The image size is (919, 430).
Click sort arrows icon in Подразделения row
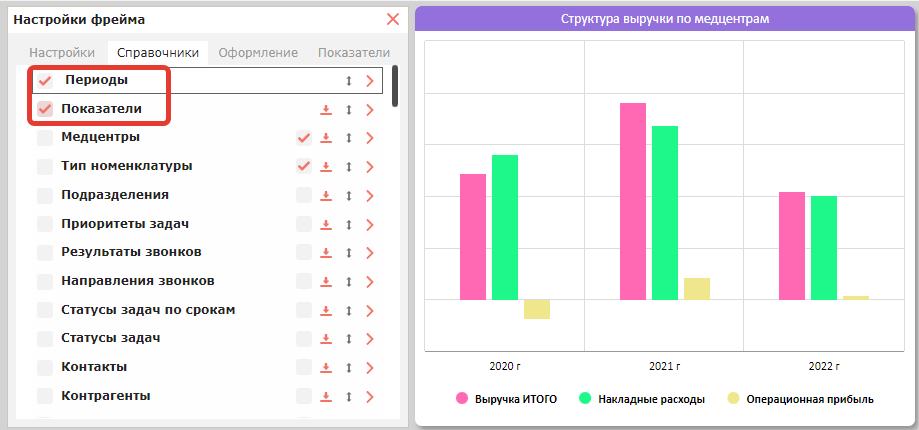(349, 196)
